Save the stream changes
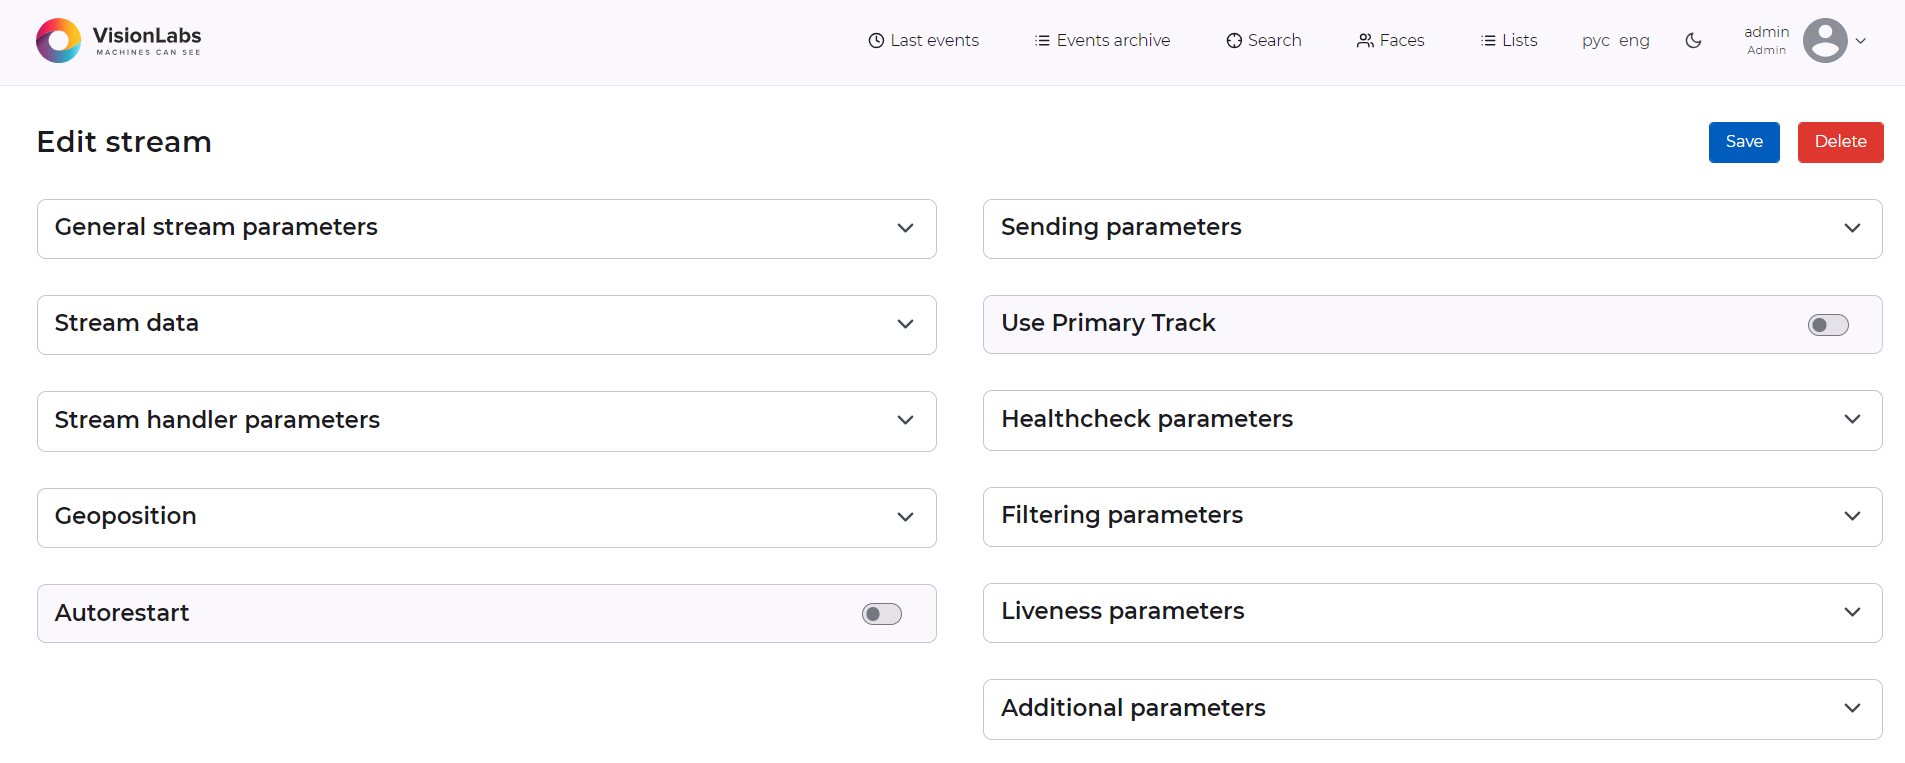1905x763 pixels. [1743, 142]
